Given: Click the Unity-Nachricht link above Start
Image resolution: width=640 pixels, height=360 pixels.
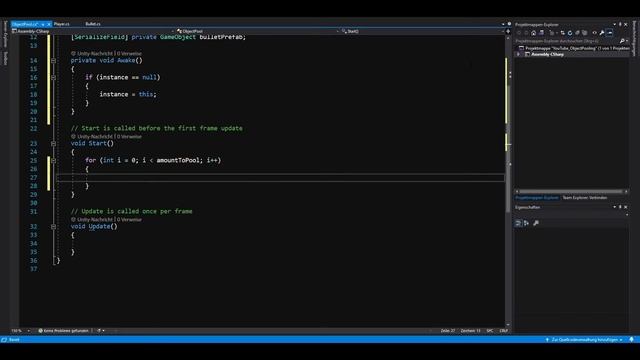Looking at the screenshot, I should (x=95, y=137).
